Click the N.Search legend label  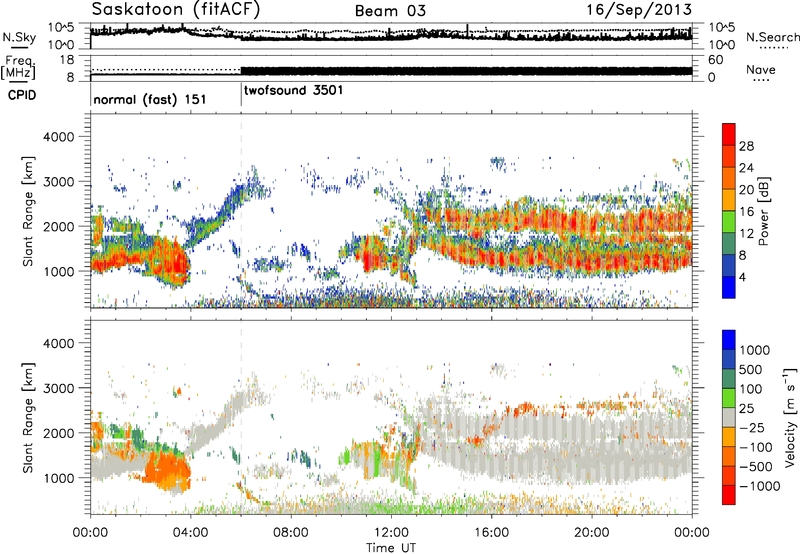[x=772, y=37]
